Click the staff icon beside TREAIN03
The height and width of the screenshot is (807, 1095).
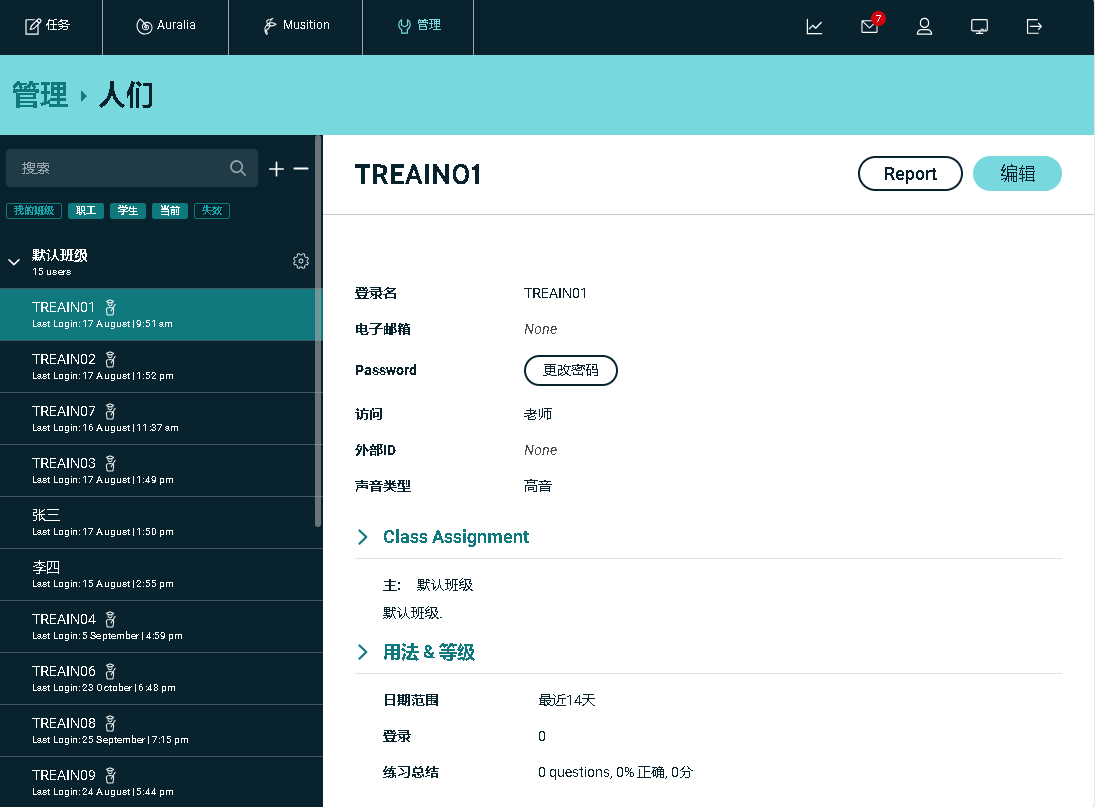pos(110,464)
